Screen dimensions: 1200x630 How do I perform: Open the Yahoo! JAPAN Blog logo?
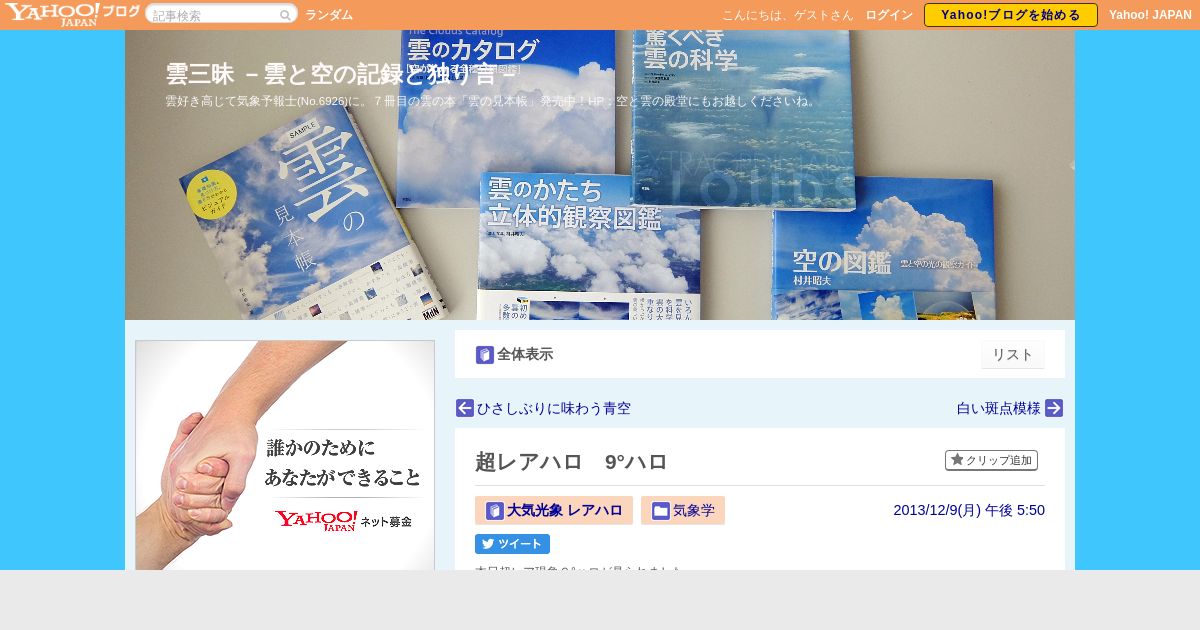[72, 14]
